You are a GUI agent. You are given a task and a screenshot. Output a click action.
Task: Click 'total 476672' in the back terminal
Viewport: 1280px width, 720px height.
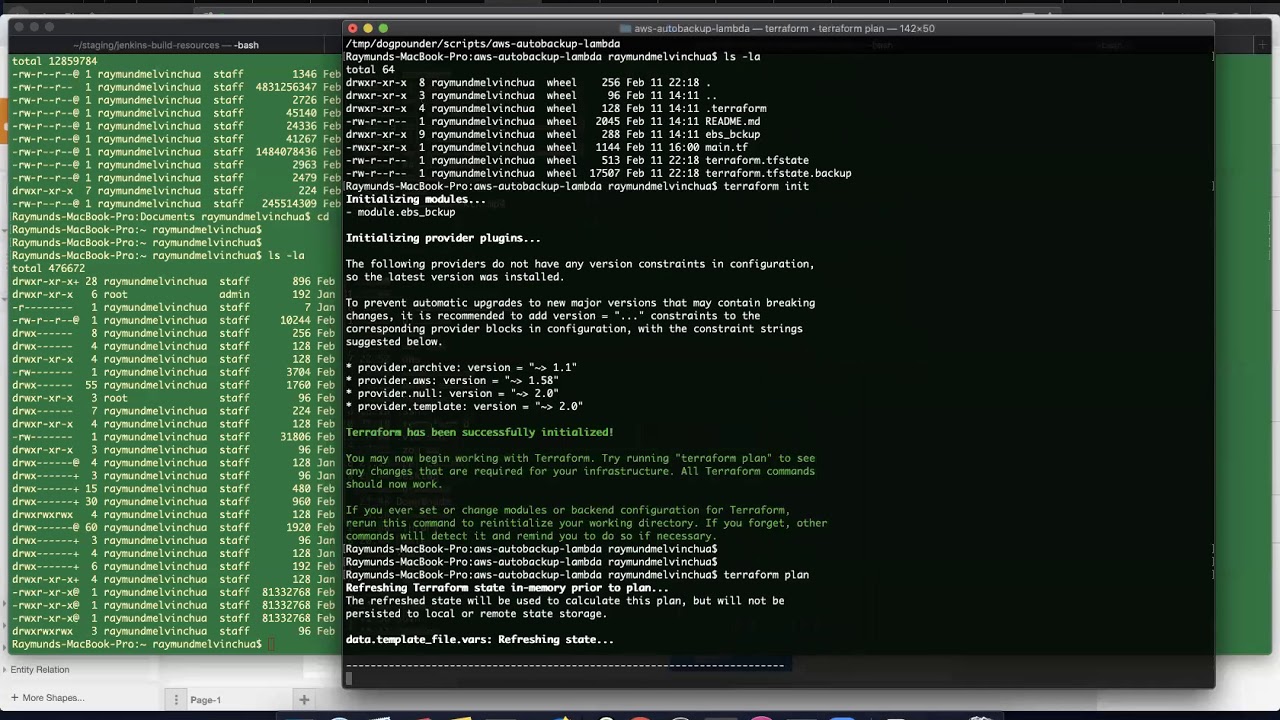(49, 269)
